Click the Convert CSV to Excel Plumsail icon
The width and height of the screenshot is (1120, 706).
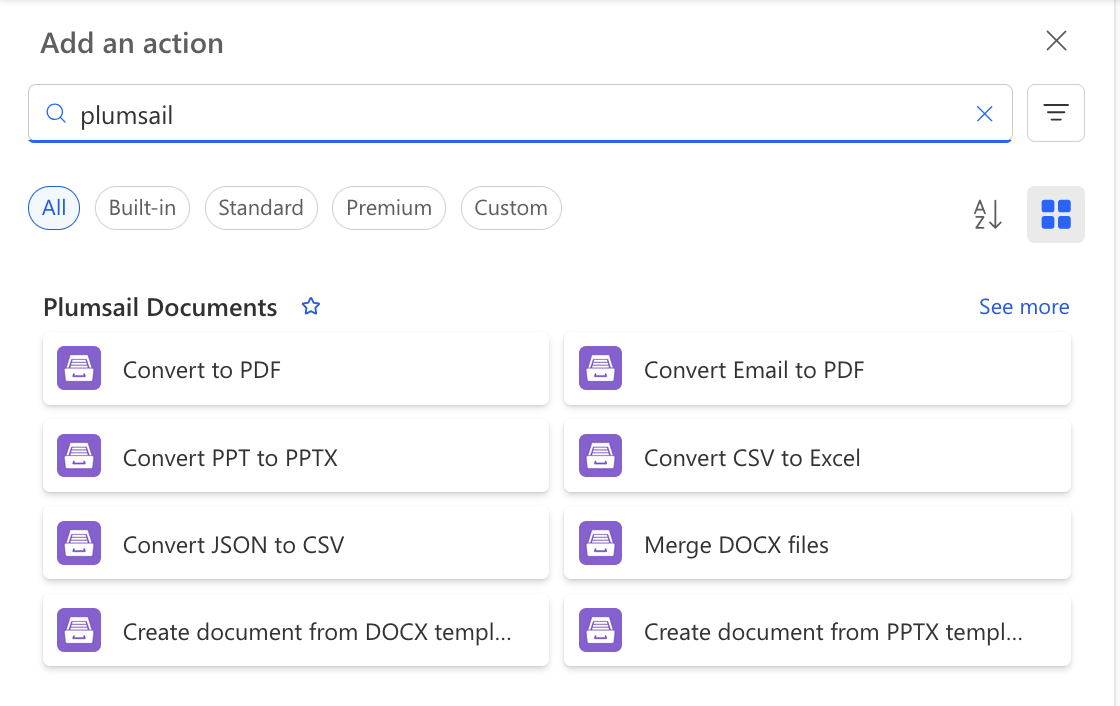[600, 456]
